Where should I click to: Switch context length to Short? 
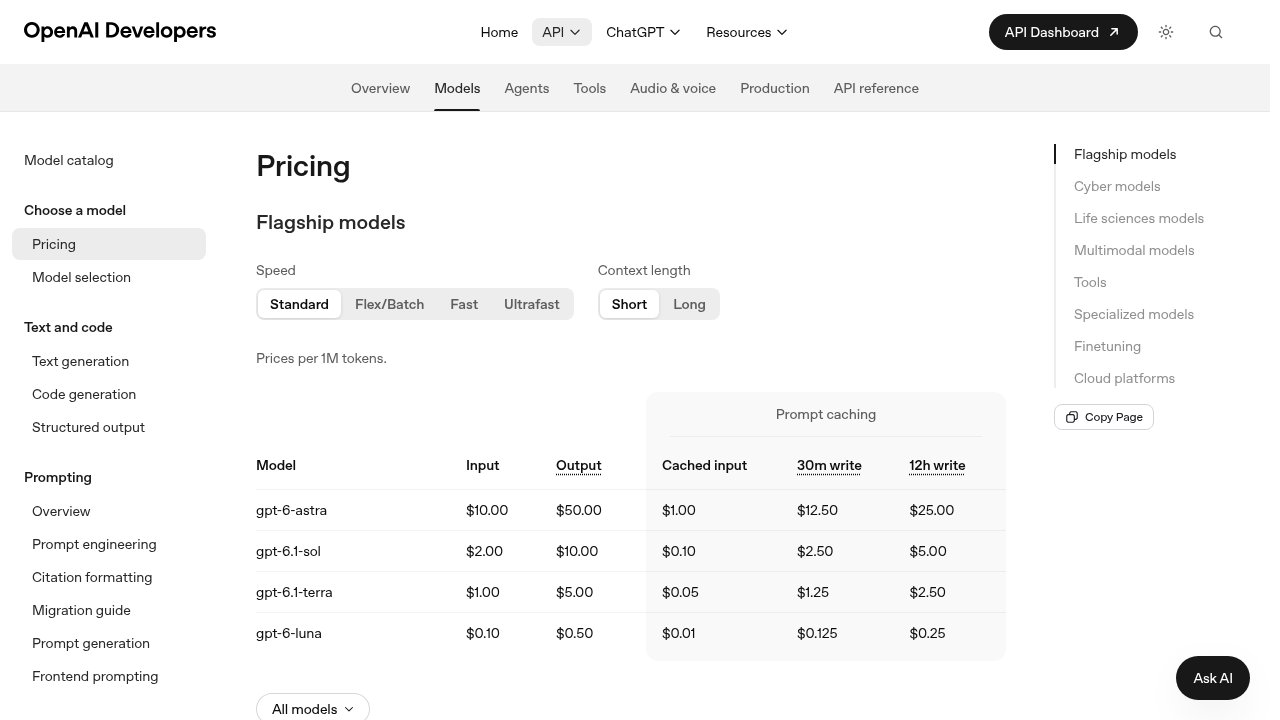click(x=629, y=304)
